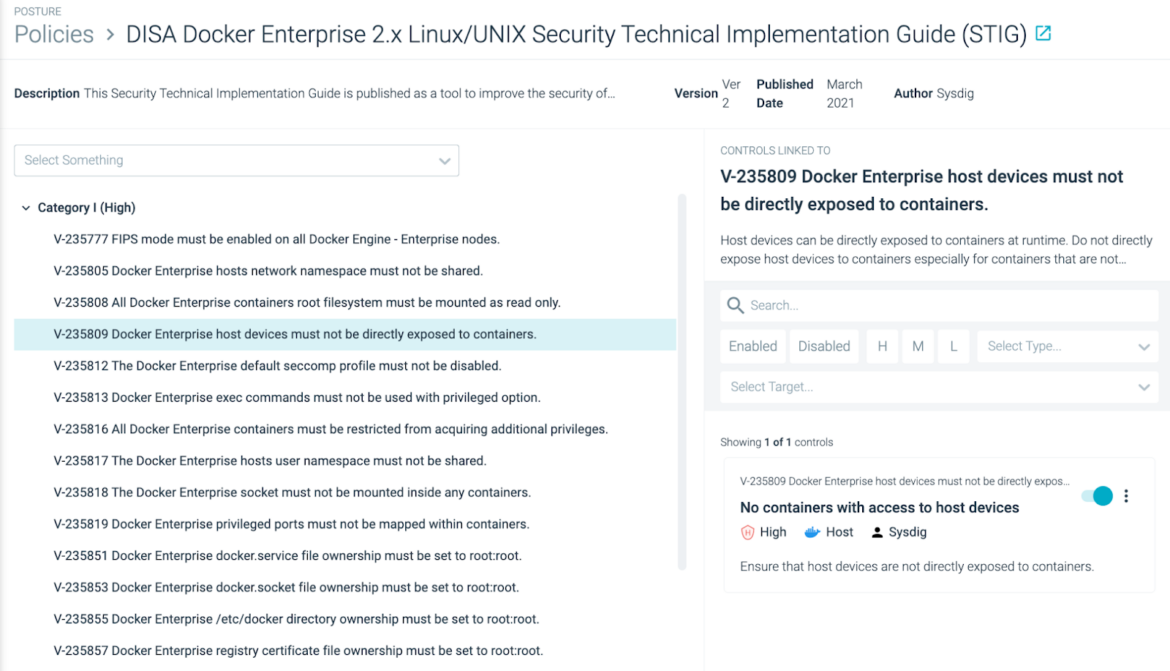Toggle the Enabled controls filter
The height and width of the screenshot is (671, 1170).
[753, 346]
